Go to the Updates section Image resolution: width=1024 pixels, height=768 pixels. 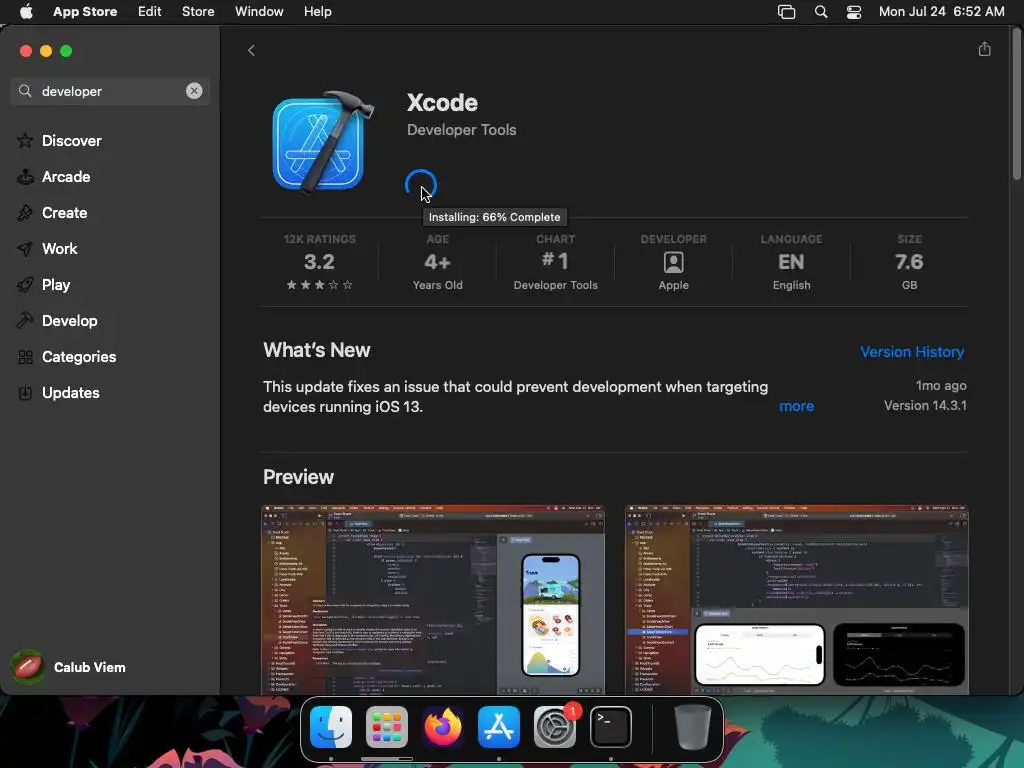tap(71, 392)
